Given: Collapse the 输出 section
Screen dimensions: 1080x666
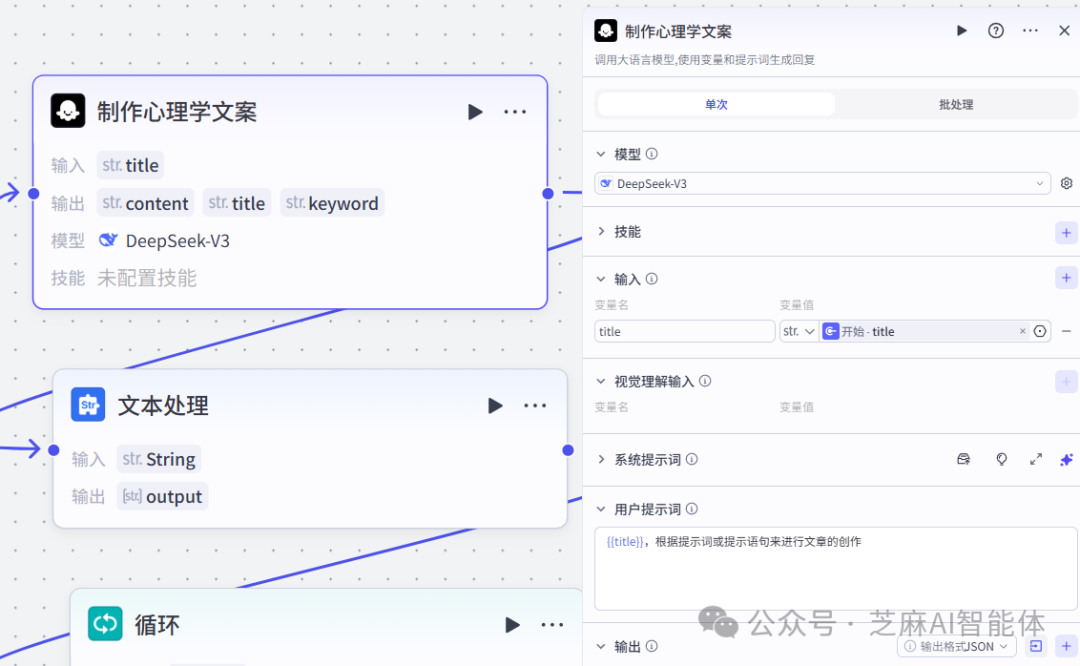Looking at the screenshot, I should point(601,646).
